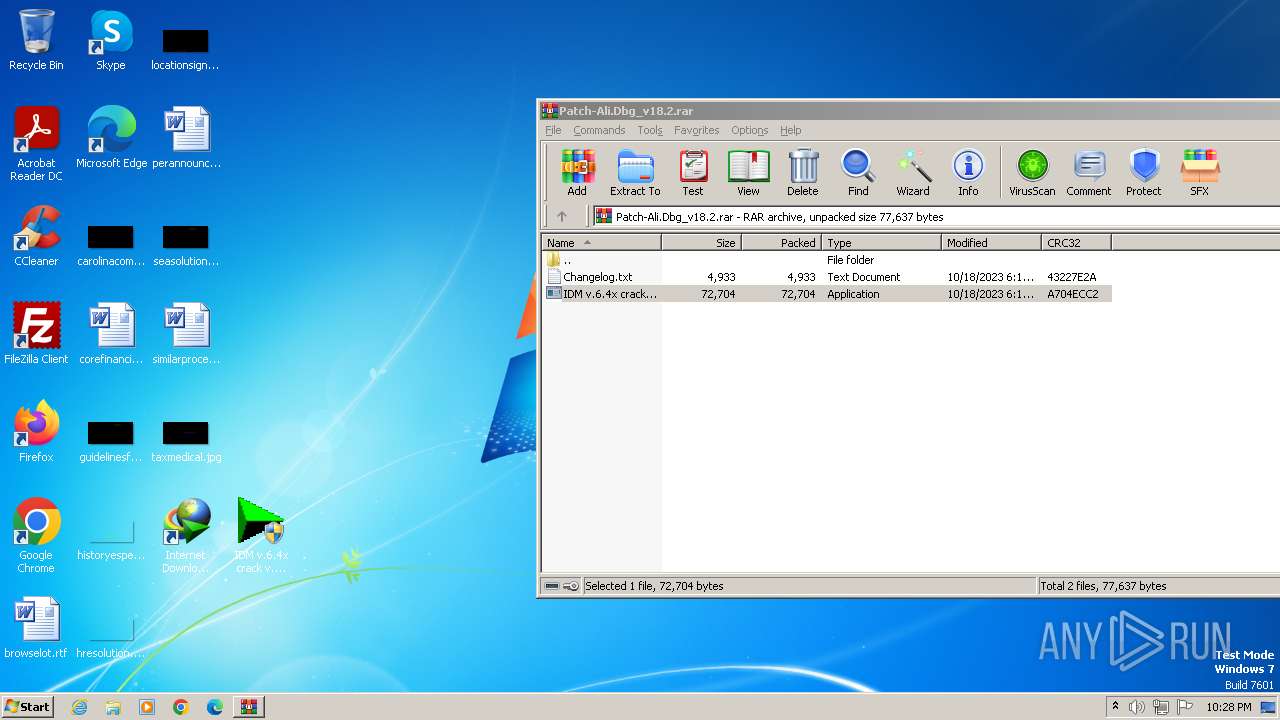This screenshot has width=1280, height=720.
Task: Click the volume speaker tray icon
Action: point(1137,707)
